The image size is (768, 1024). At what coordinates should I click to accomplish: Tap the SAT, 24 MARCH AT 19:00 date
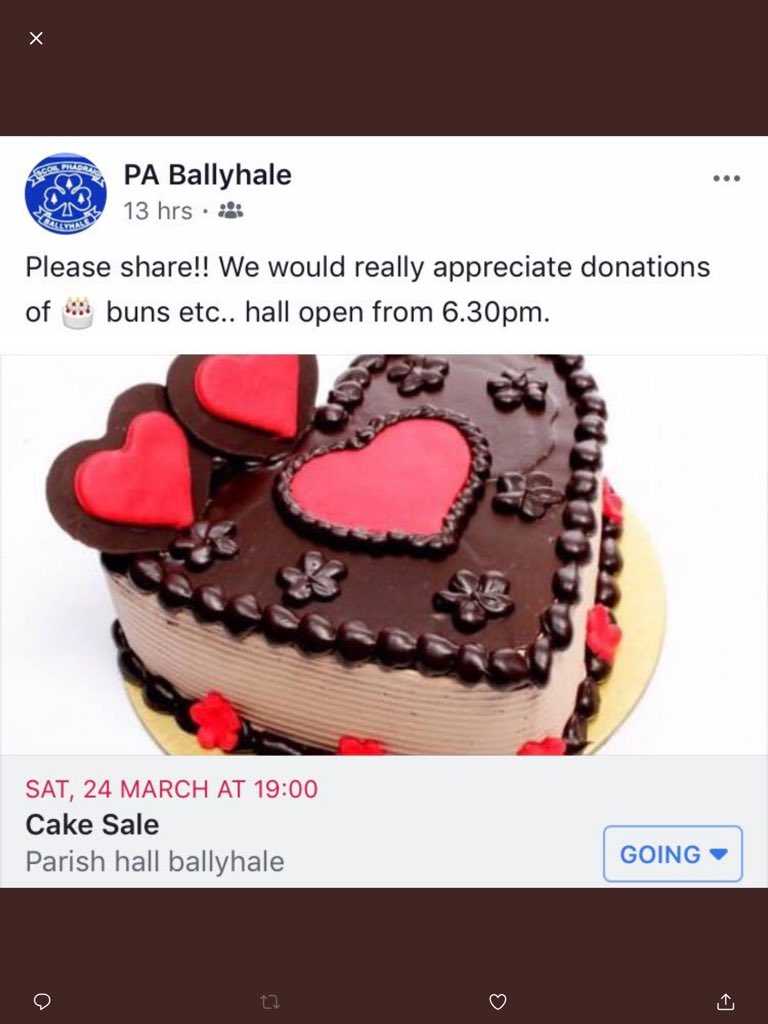pos(172,789)
